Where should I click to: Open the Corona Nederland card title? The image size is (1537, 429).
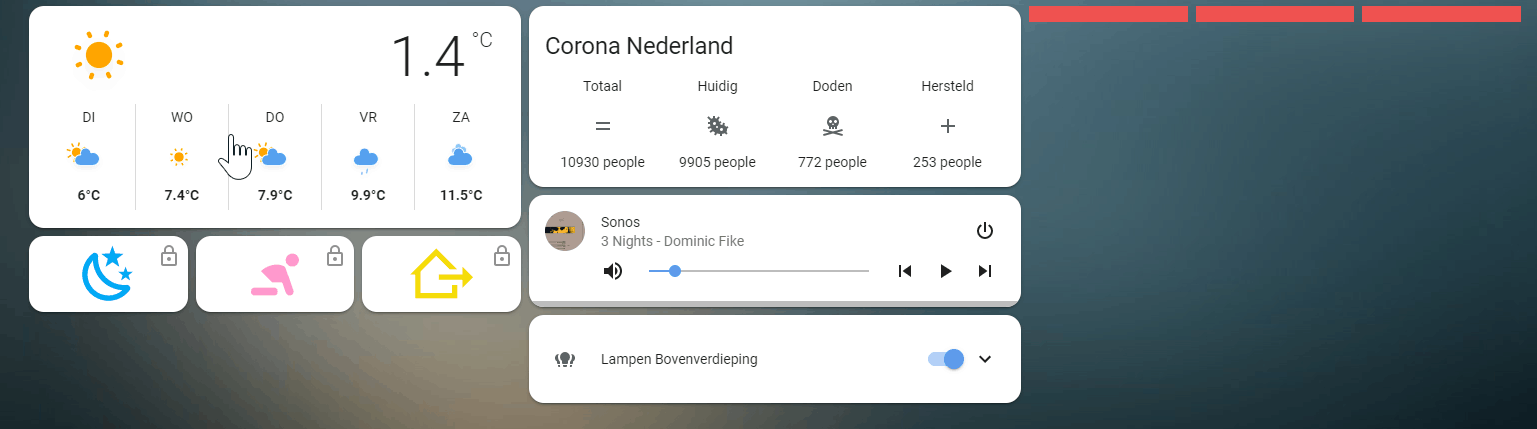point(639,46)
